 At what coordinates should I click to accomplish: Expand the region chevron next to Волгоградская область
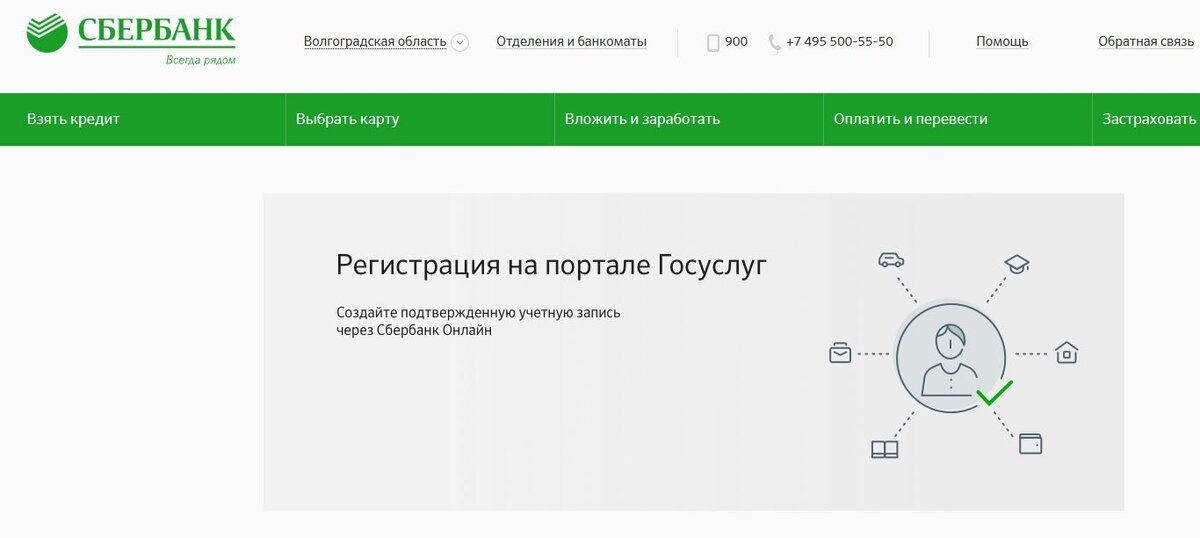point(459,42)
